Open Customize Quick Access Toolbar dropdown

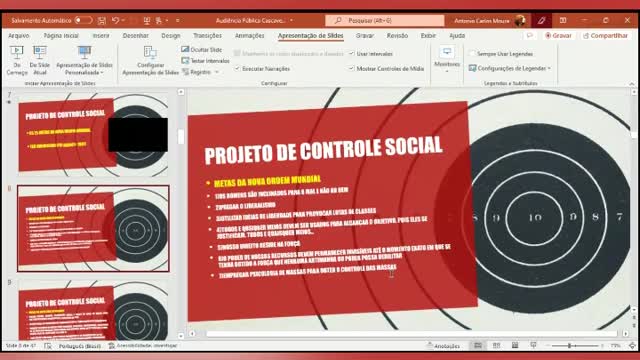point(178,20)
